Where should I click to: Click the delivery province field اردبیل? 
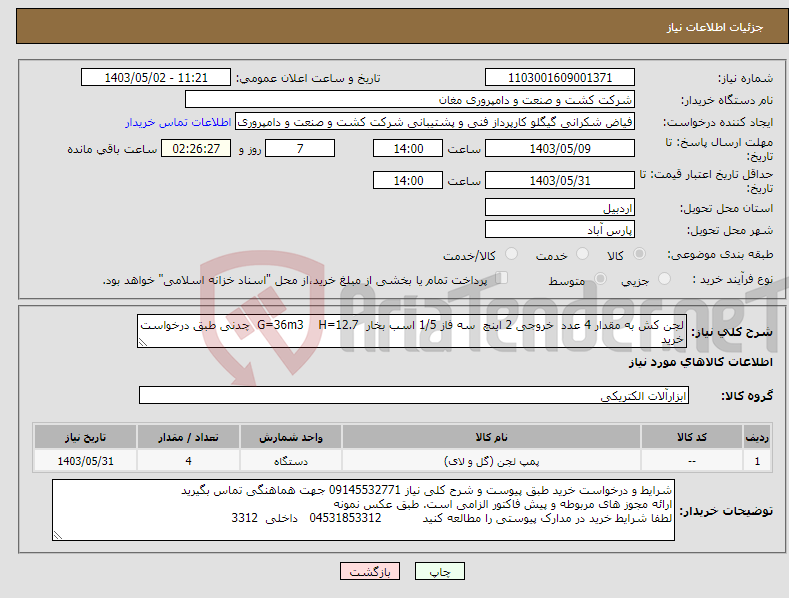[560, 207]
